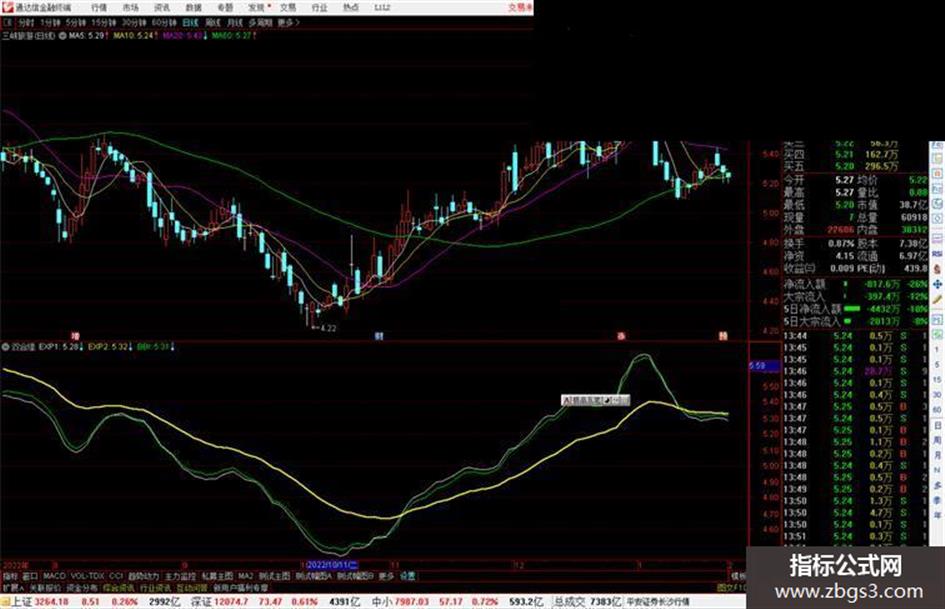Click 设置 in indicator bar

pyautogui.click(x=408, y=576)
